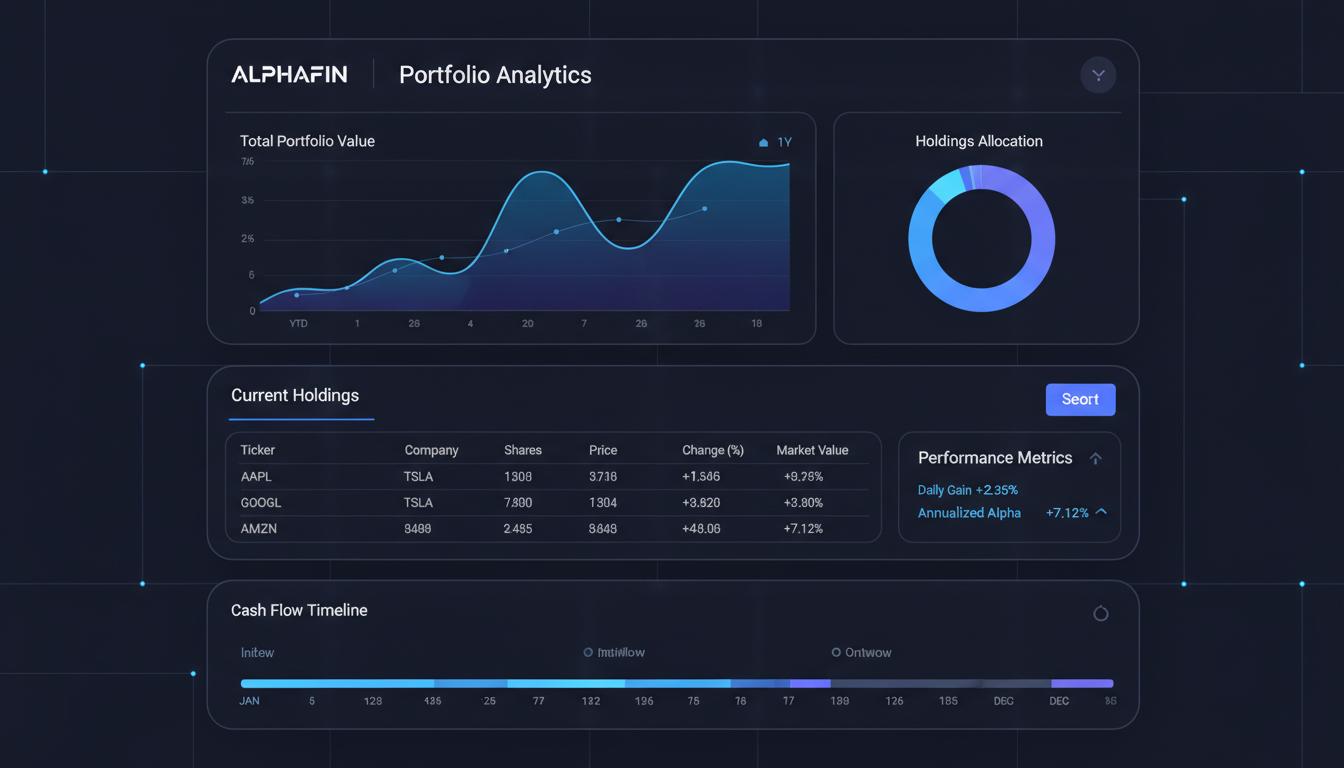Screen dimensions: 1344x768
Task: Open the AAPL holdings row
Action: (553, 477)
